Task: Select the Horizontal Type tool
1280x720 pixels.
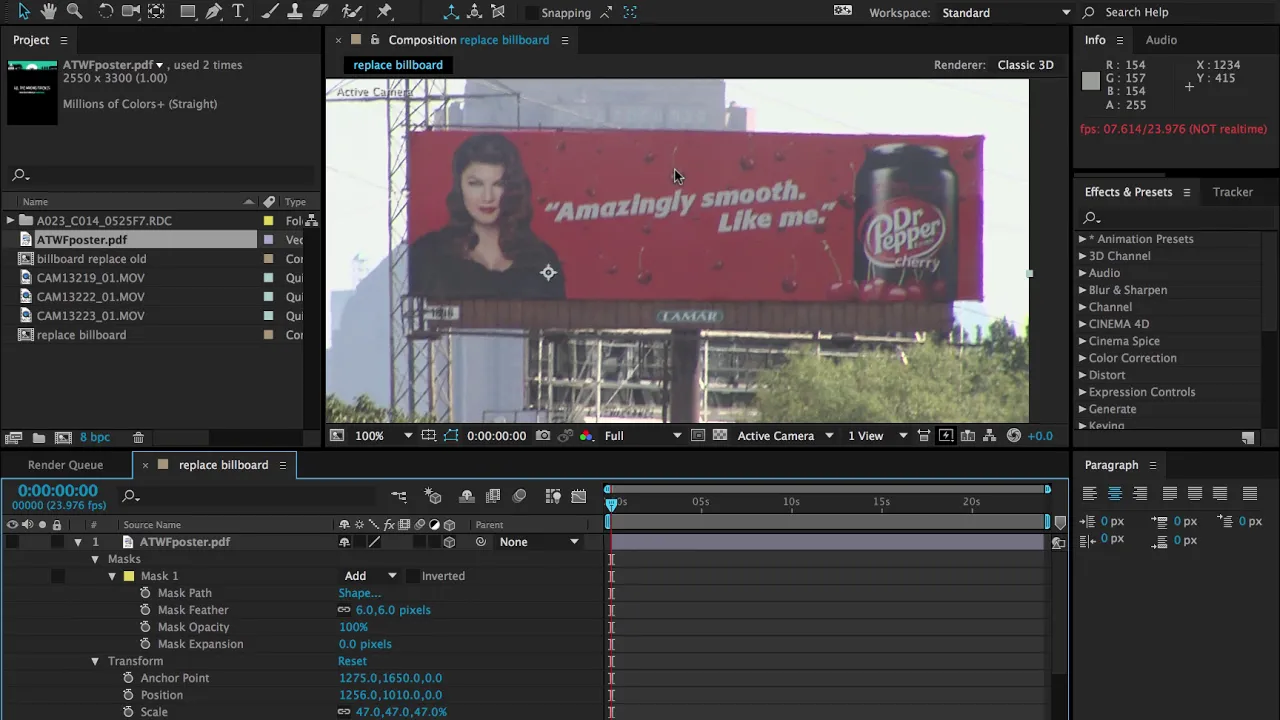Action: coord(239,12)
